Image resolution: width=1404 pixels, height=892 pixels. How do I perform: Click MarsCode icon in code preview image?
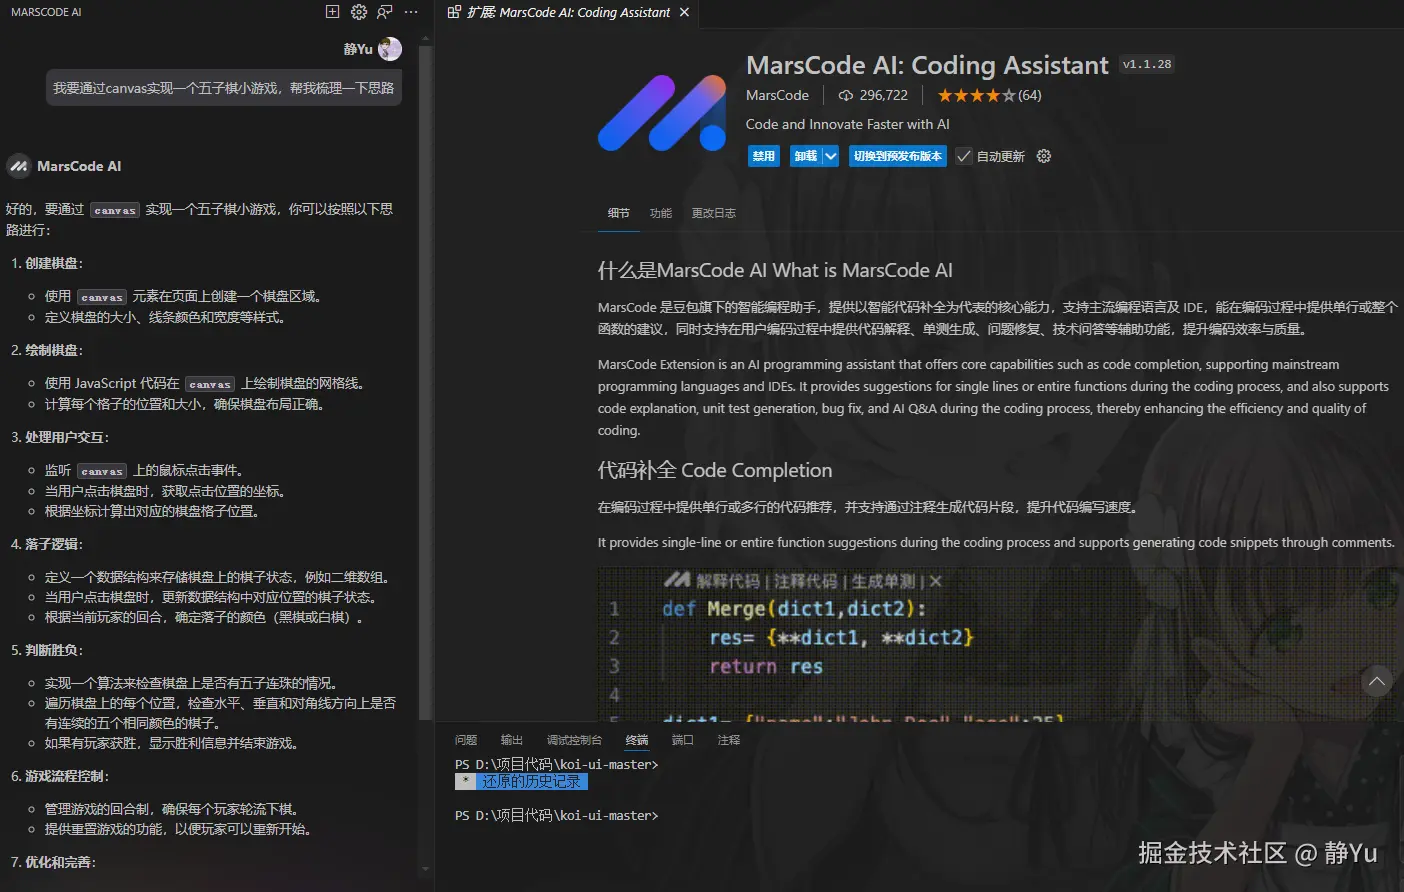(677, 580)
